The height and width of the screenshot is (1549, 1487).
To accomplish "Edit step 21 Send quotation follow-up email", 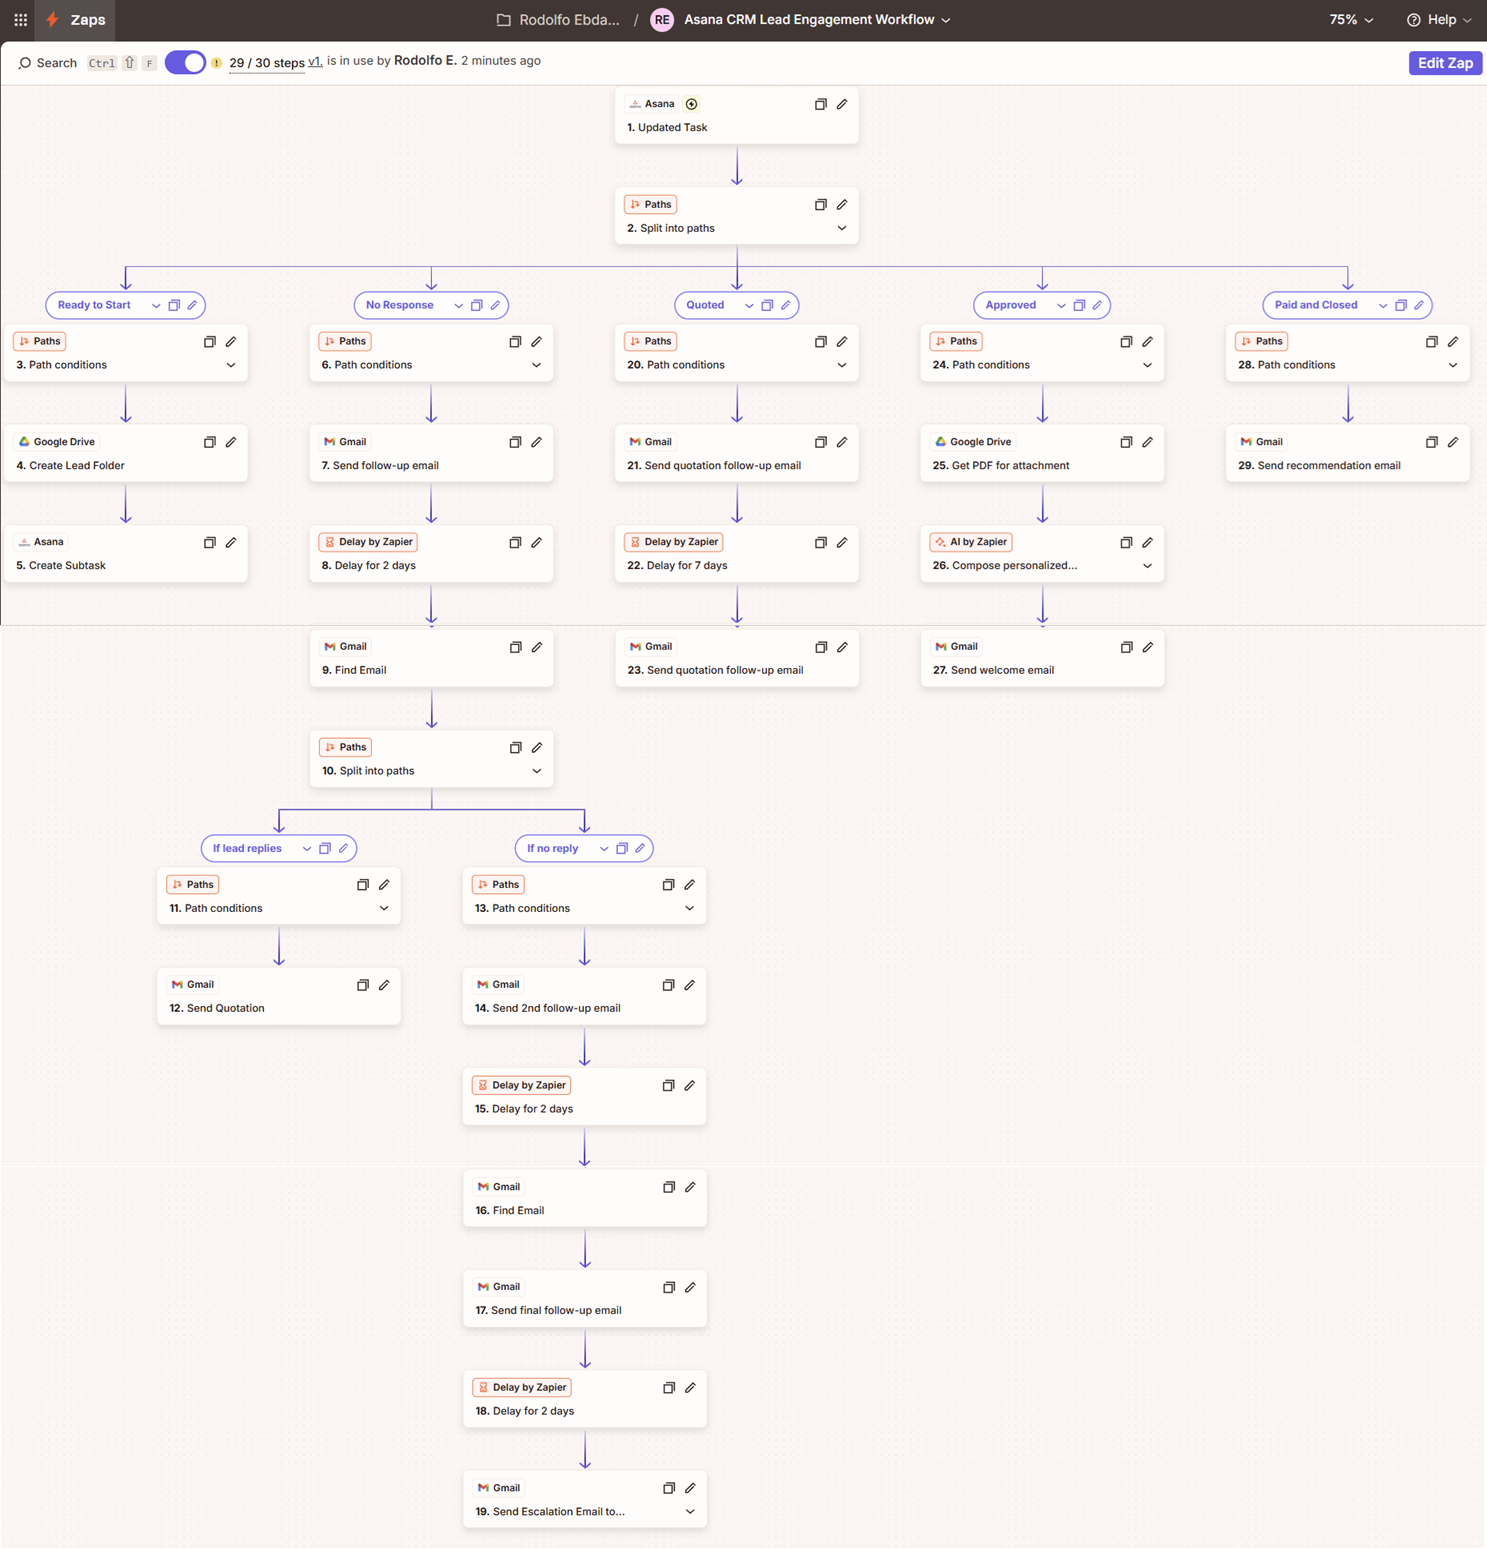I will click(842, 442).
